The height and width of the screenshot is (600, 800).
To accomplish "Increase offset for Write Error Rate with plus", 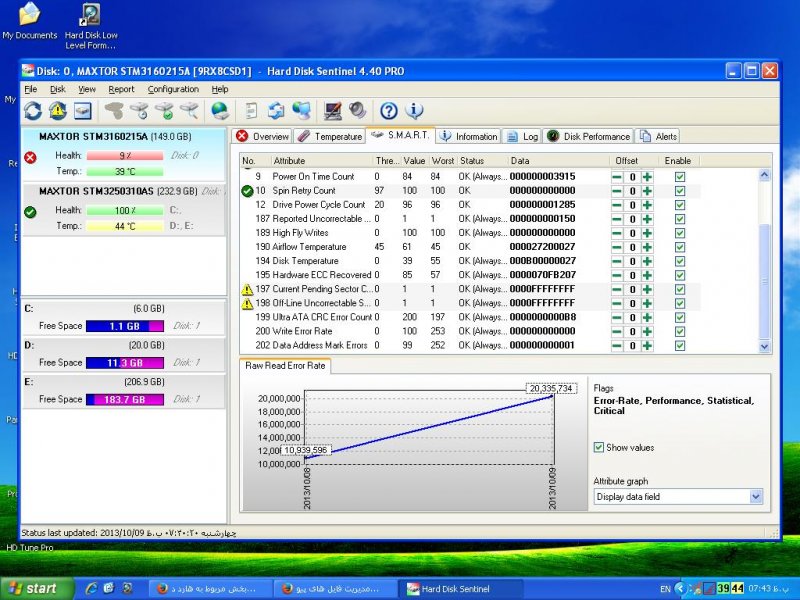I will 647,332.
